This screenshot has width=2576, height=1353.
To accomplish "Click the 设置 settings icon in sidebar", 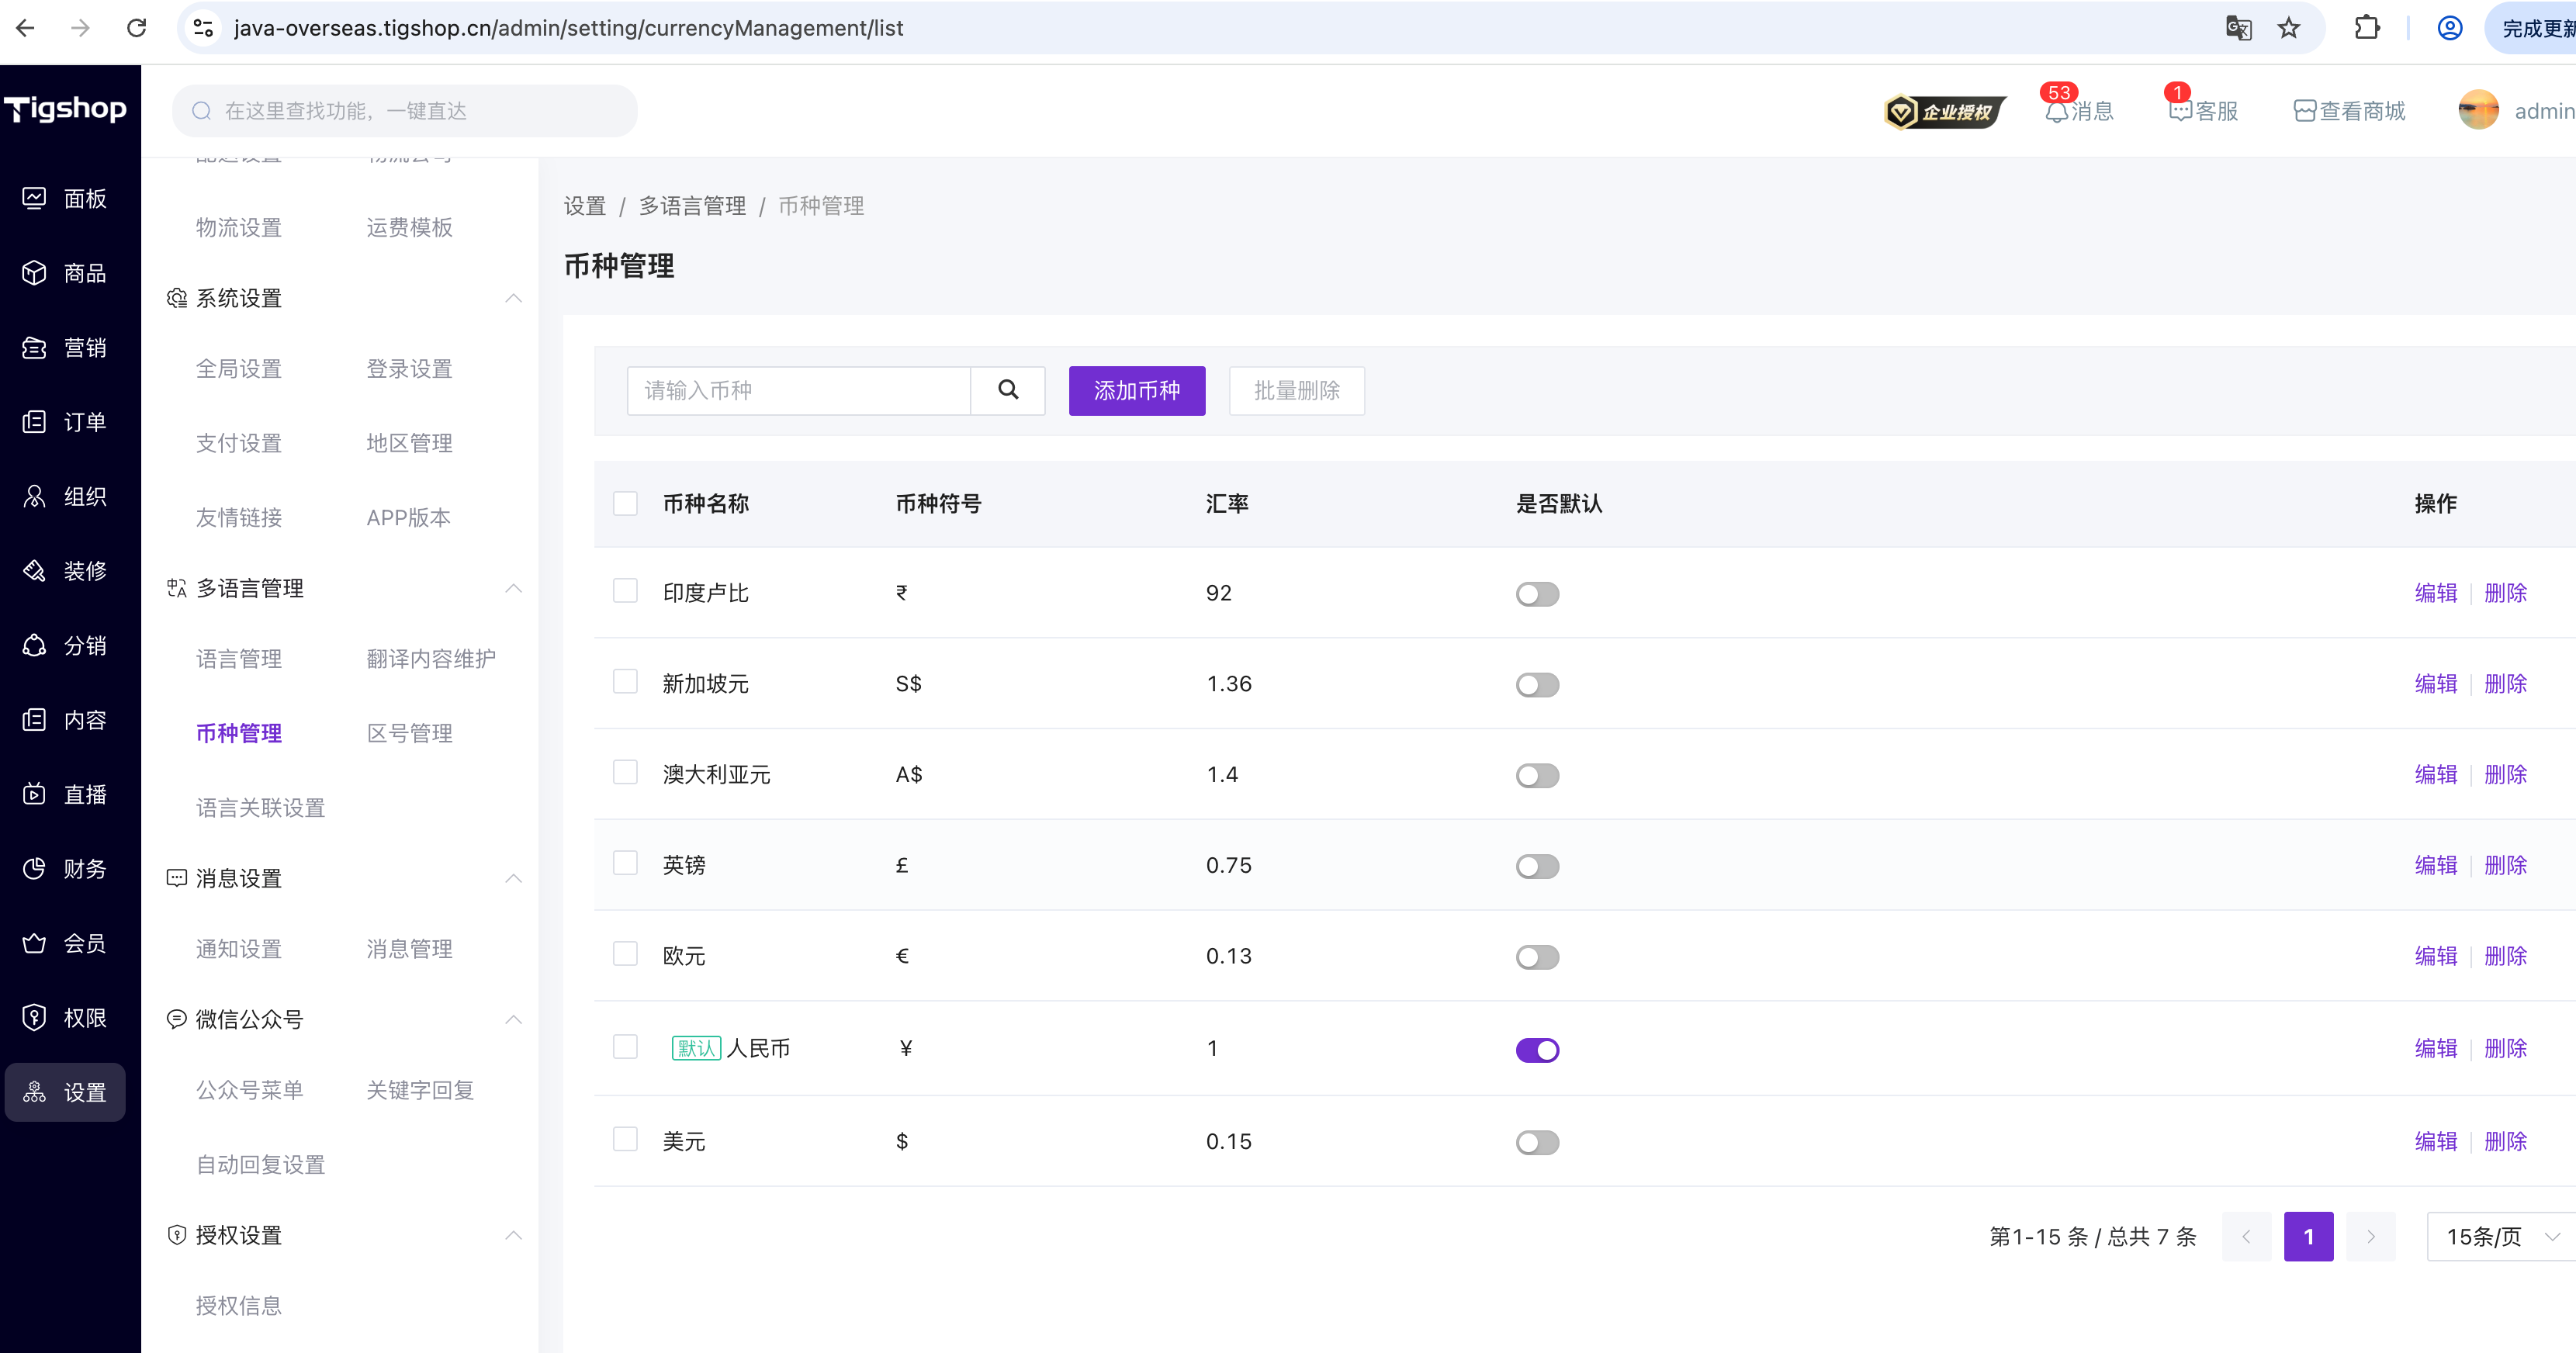I will (x=34, y=1092).
